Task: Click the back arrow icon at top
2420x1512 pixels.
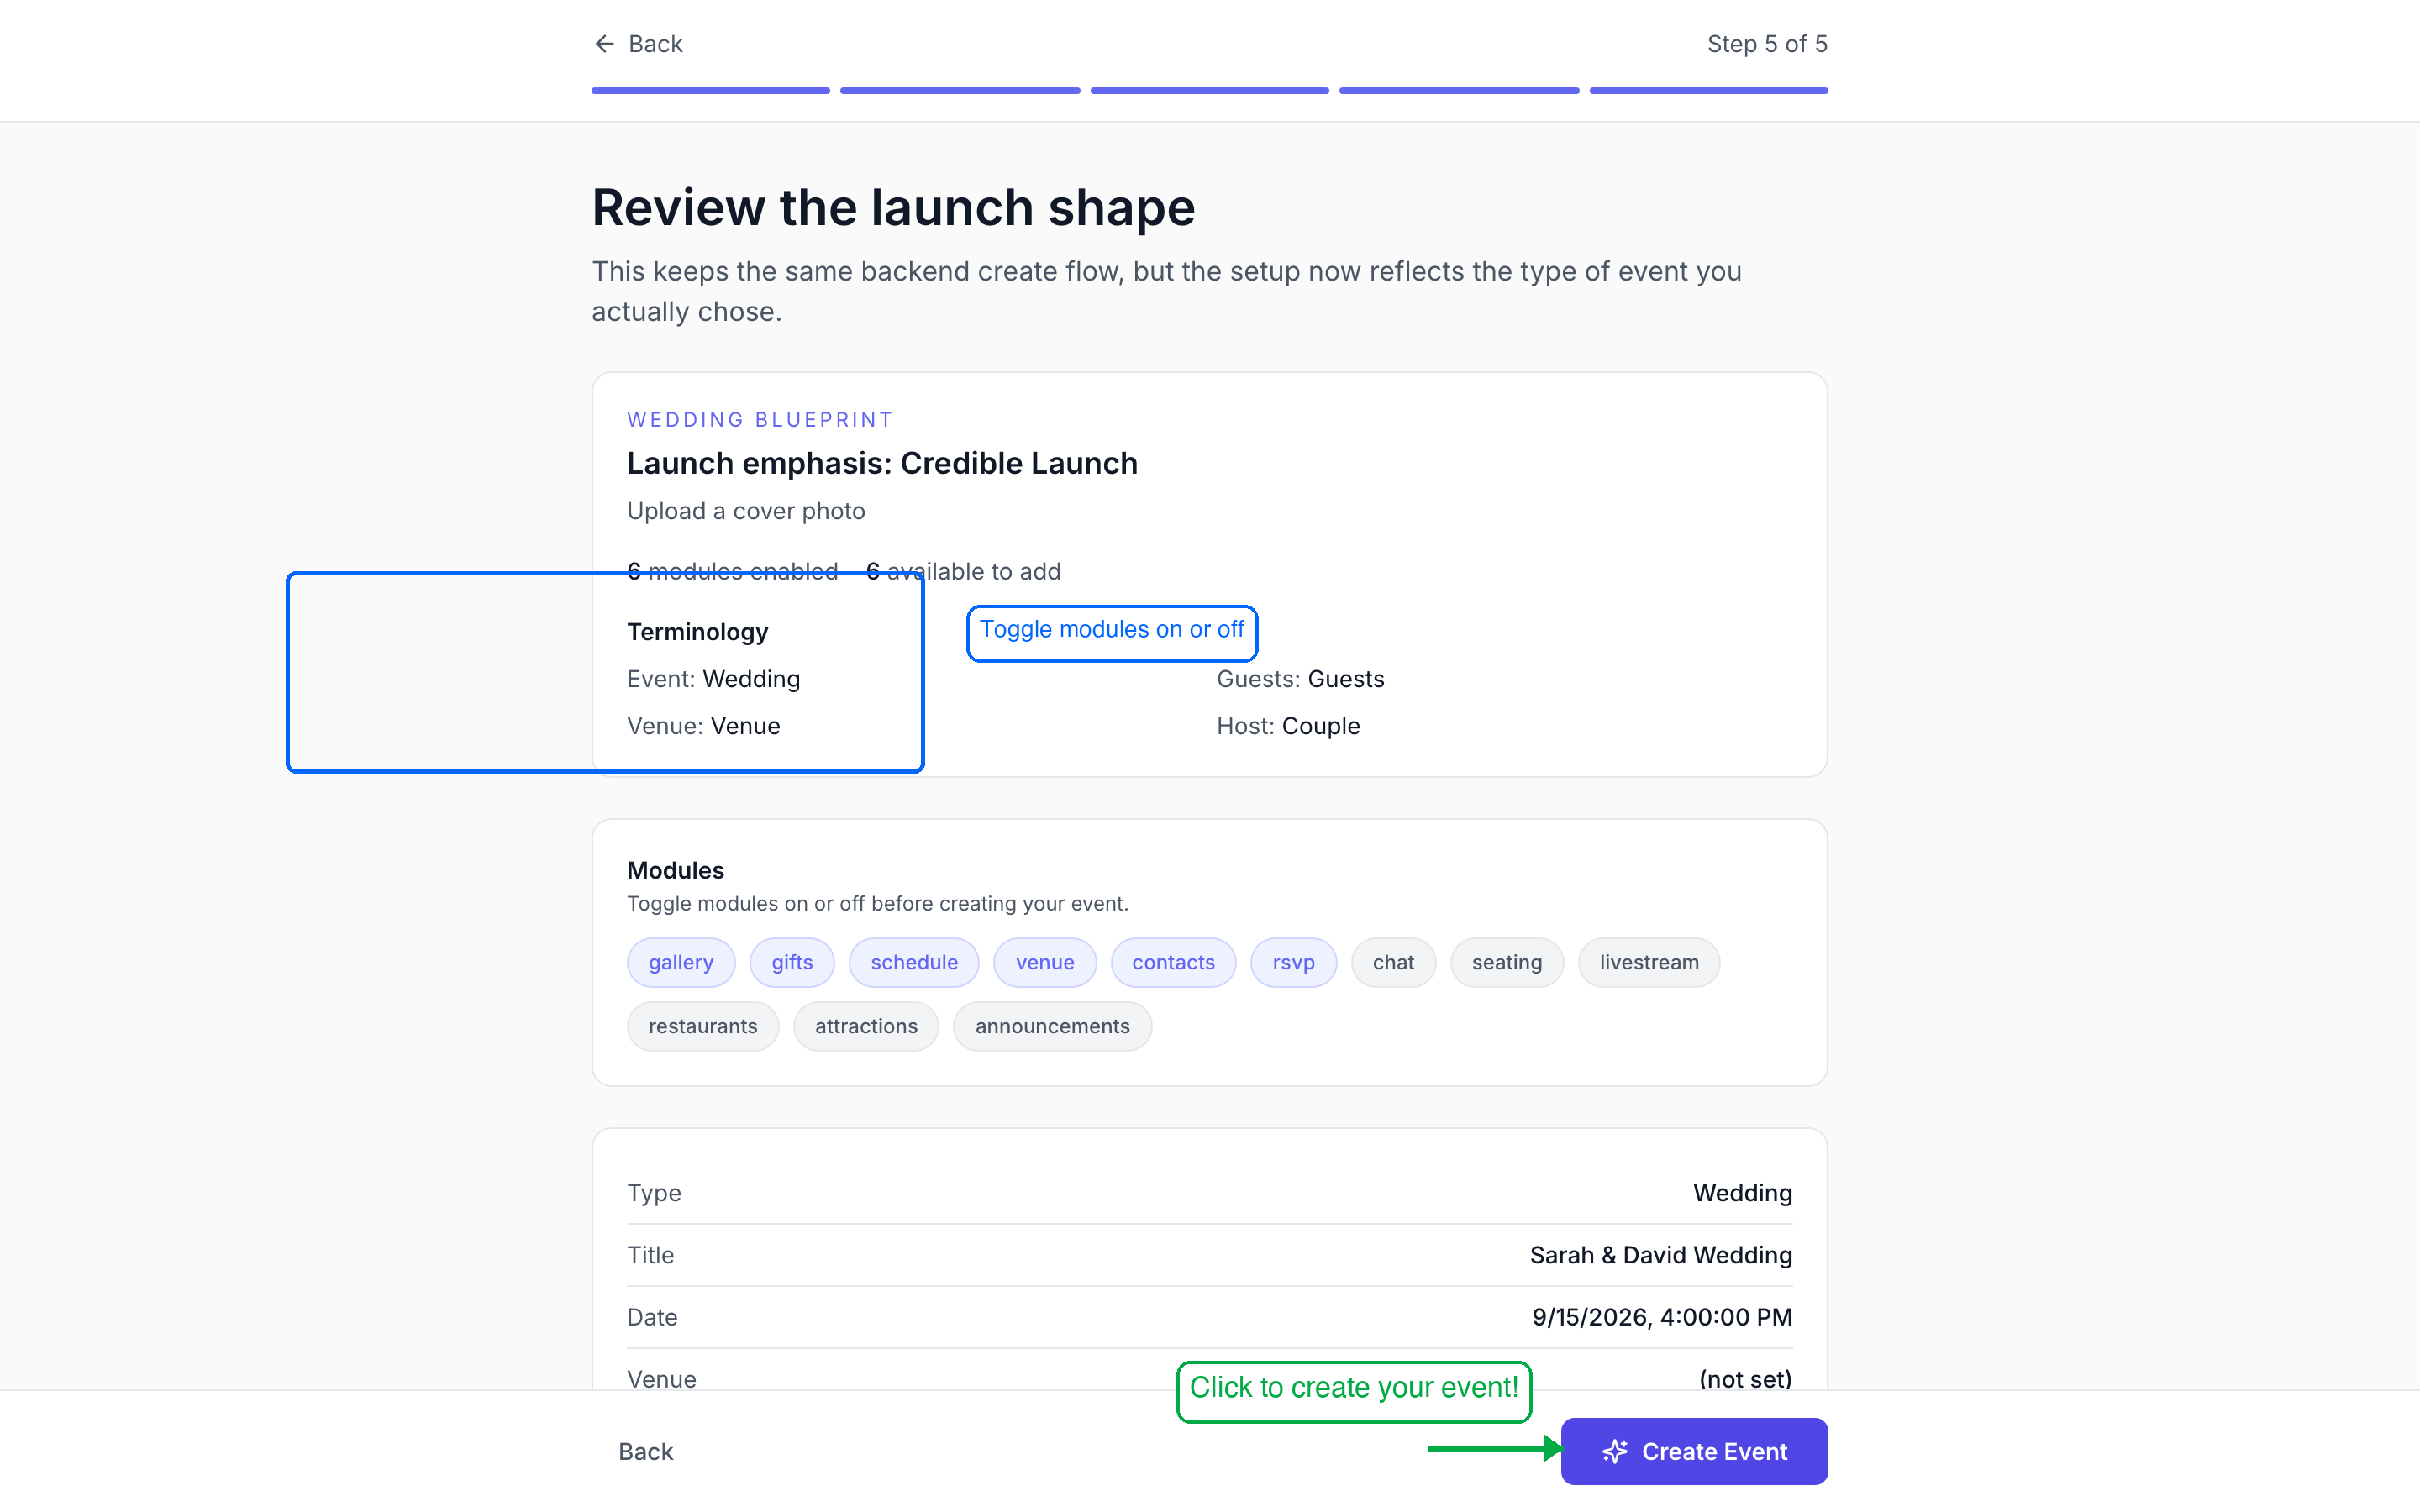Action: pyautogui.click(x=604, y=44)
